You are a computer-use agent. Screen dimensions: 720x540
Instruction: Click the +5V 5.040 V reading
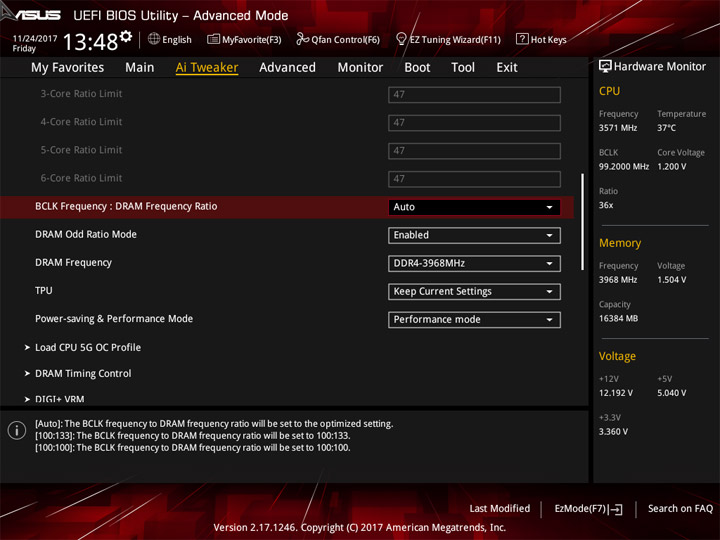click(671, 393)
